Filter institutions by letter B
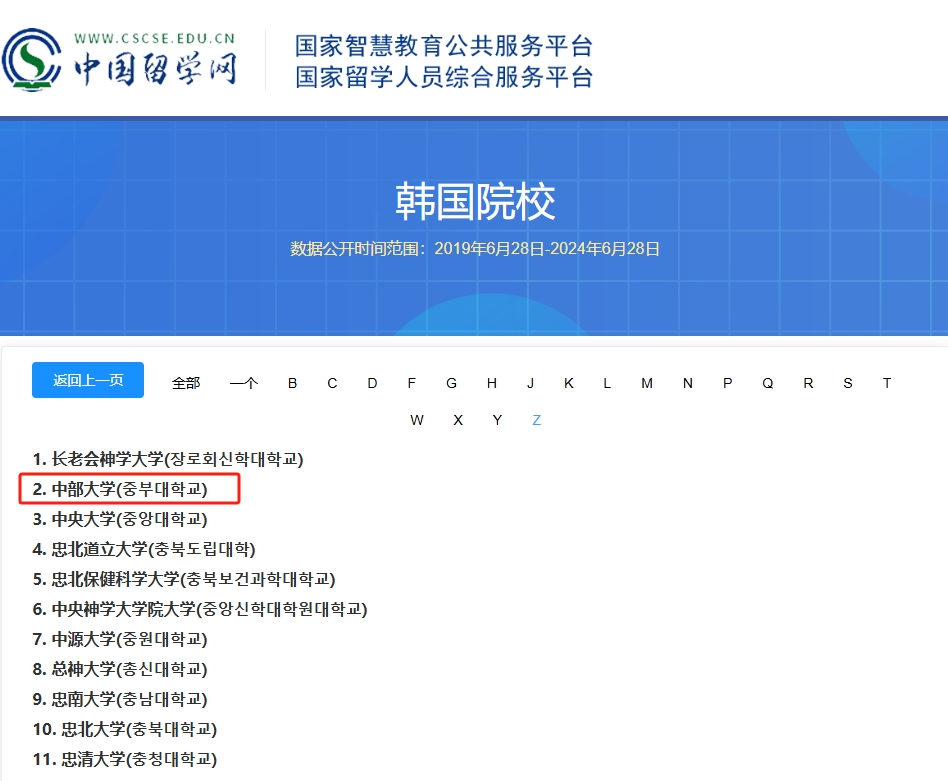 pyautogui.click(x=293, y=383)
